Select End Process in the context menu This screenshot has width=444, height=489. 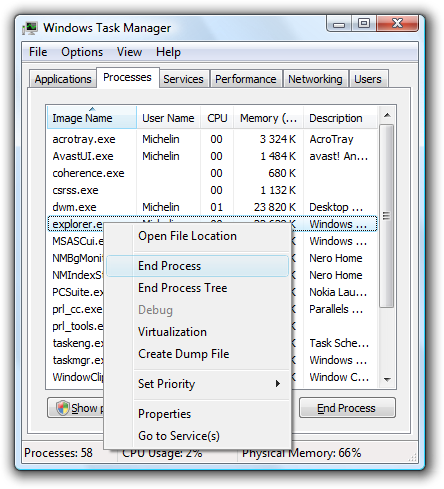tap(197, 266)
